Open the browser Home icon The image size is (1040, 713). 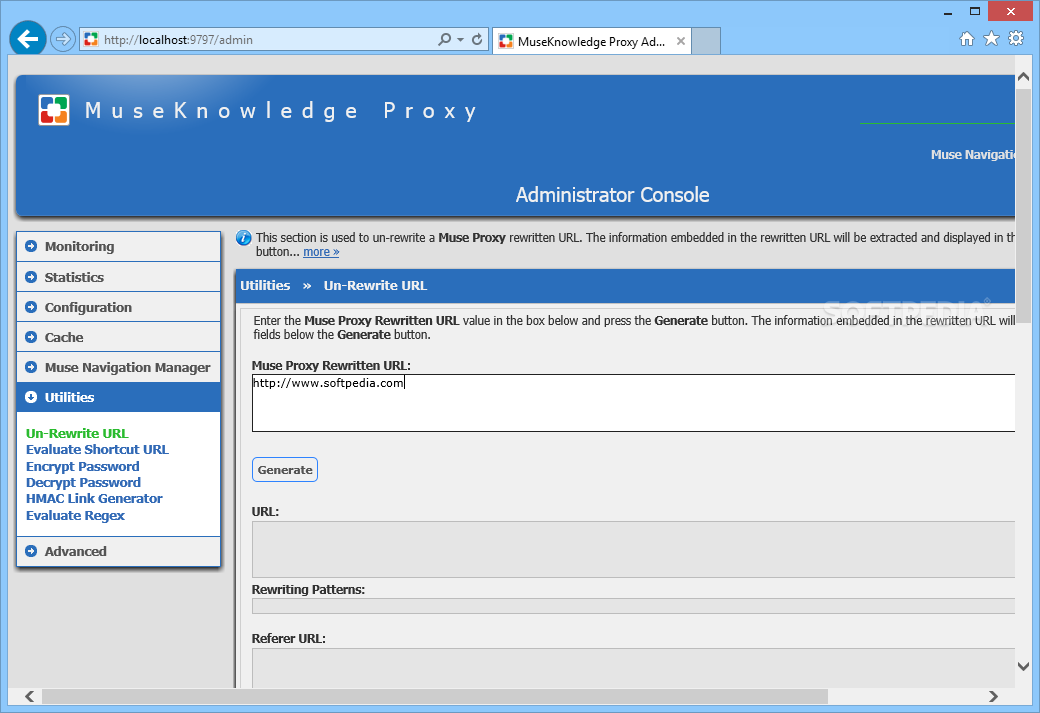967,38
